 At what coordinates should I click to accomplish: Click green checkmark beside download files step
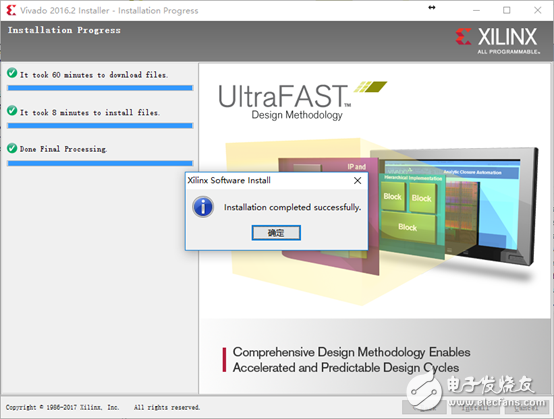click(12, 73)
